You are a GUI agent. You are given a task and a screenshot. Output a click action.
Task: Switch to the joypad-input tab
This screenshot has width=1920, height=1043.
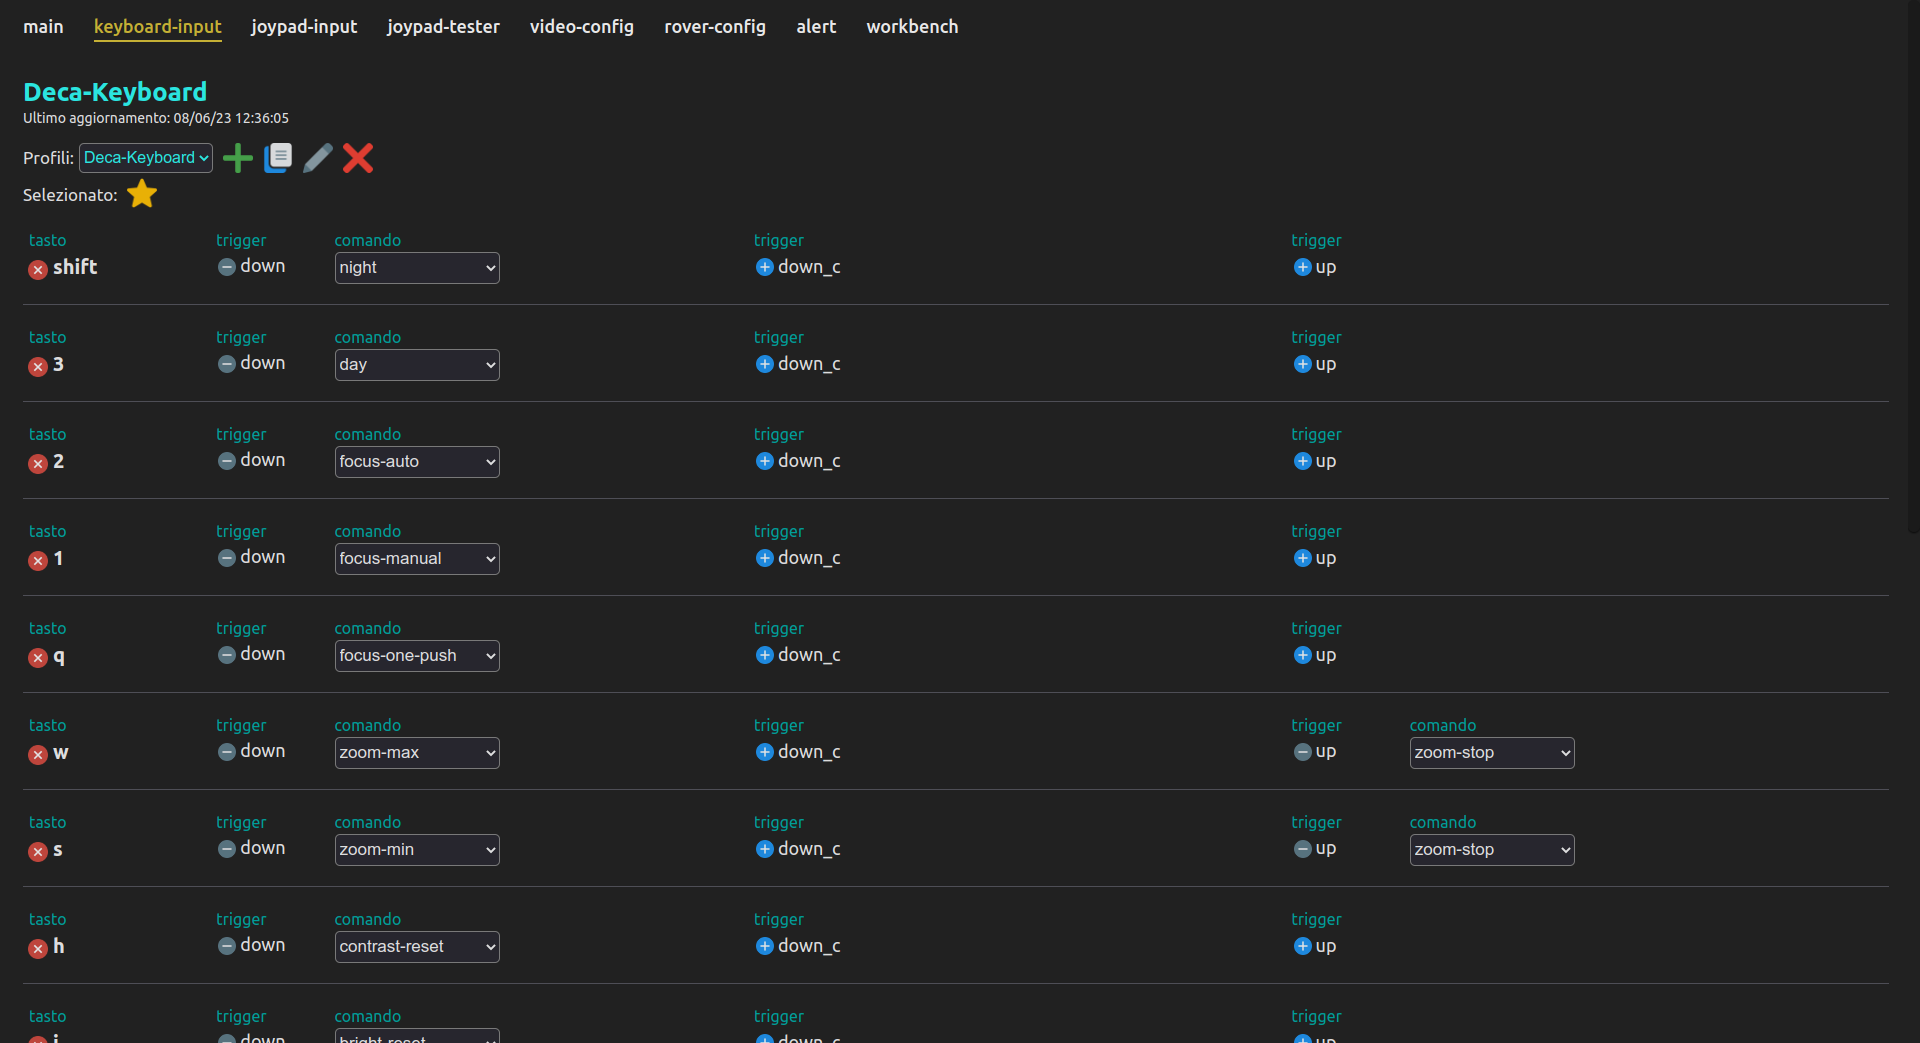tap(304, 27)
